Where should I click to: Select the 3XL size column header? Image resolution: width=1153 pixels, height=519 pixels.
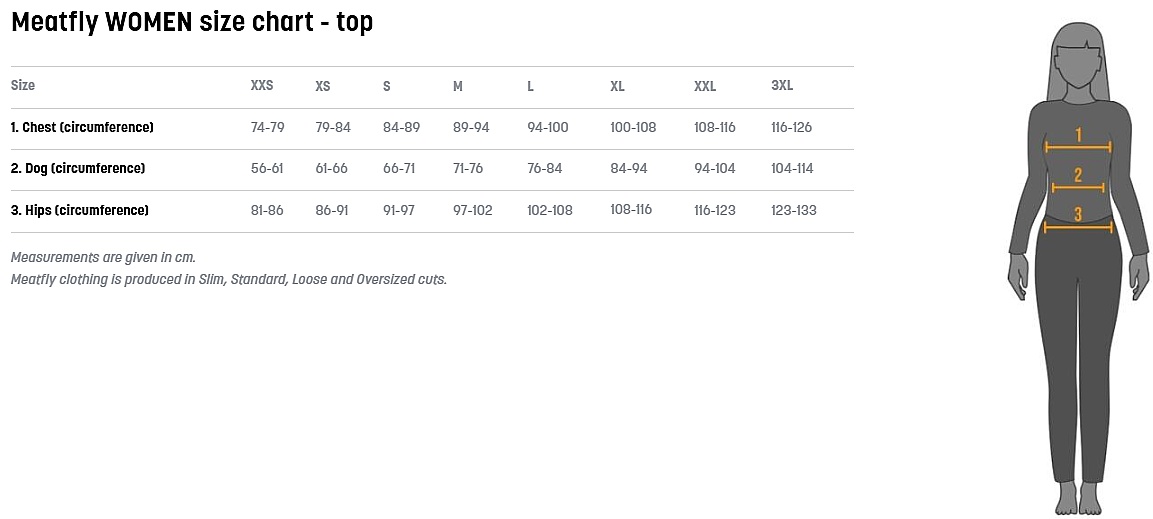point(782,86)
